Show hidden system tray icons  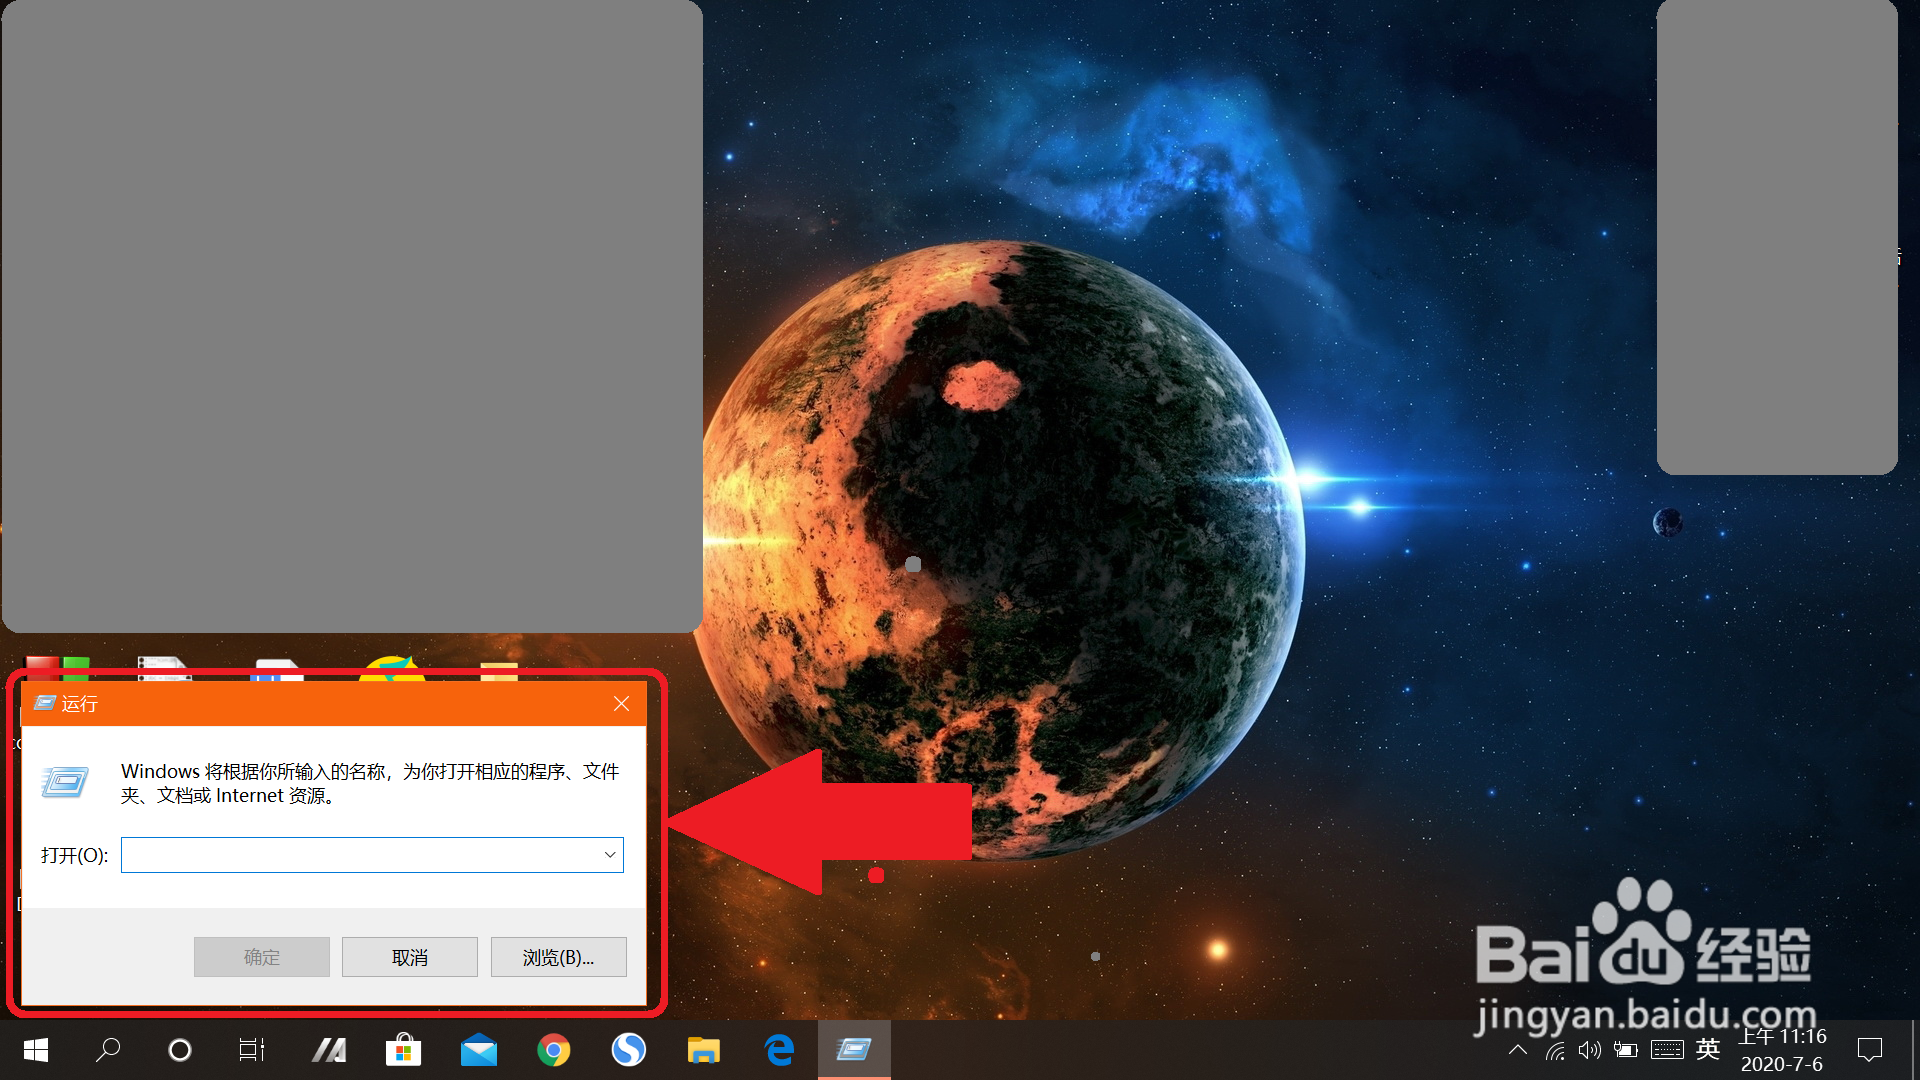[1518, 1050]
